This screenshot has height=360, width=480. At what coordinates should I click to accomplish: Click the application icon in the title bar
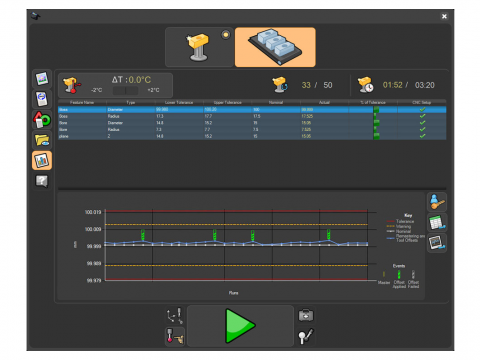pyautogui.click(x=36, y=16)
